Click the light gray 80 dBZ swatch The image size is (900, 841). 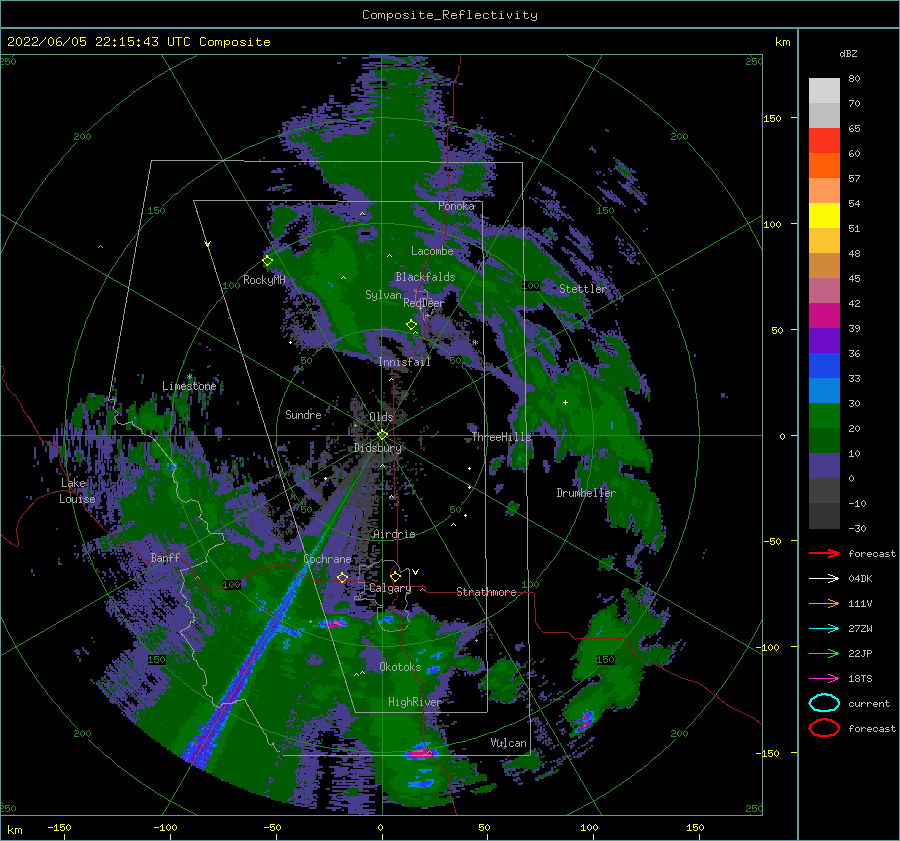pyautogui.click(x=824, y=91)
